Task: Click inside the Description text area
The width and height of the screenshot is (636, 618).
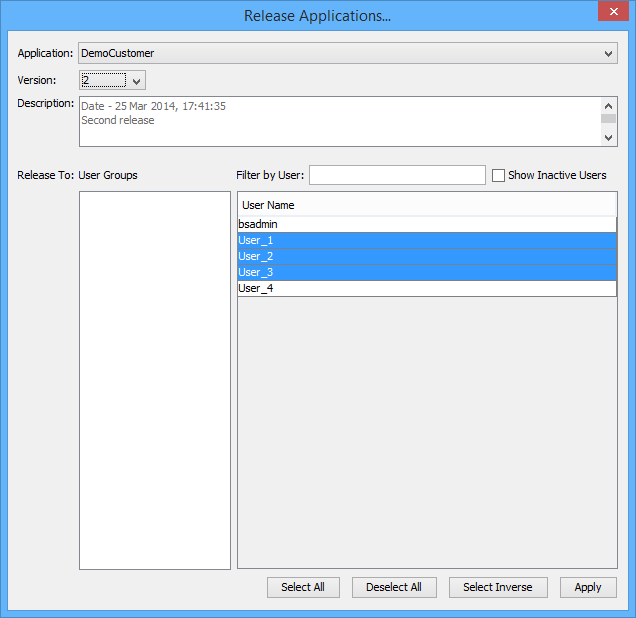Action: [340, 121]
